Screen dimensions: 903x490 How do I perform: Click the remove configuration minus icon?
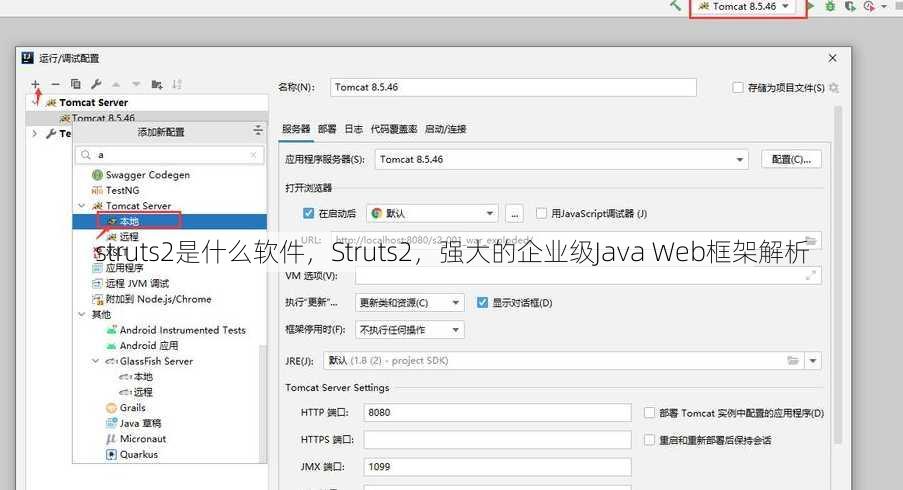tap(55, 84)
